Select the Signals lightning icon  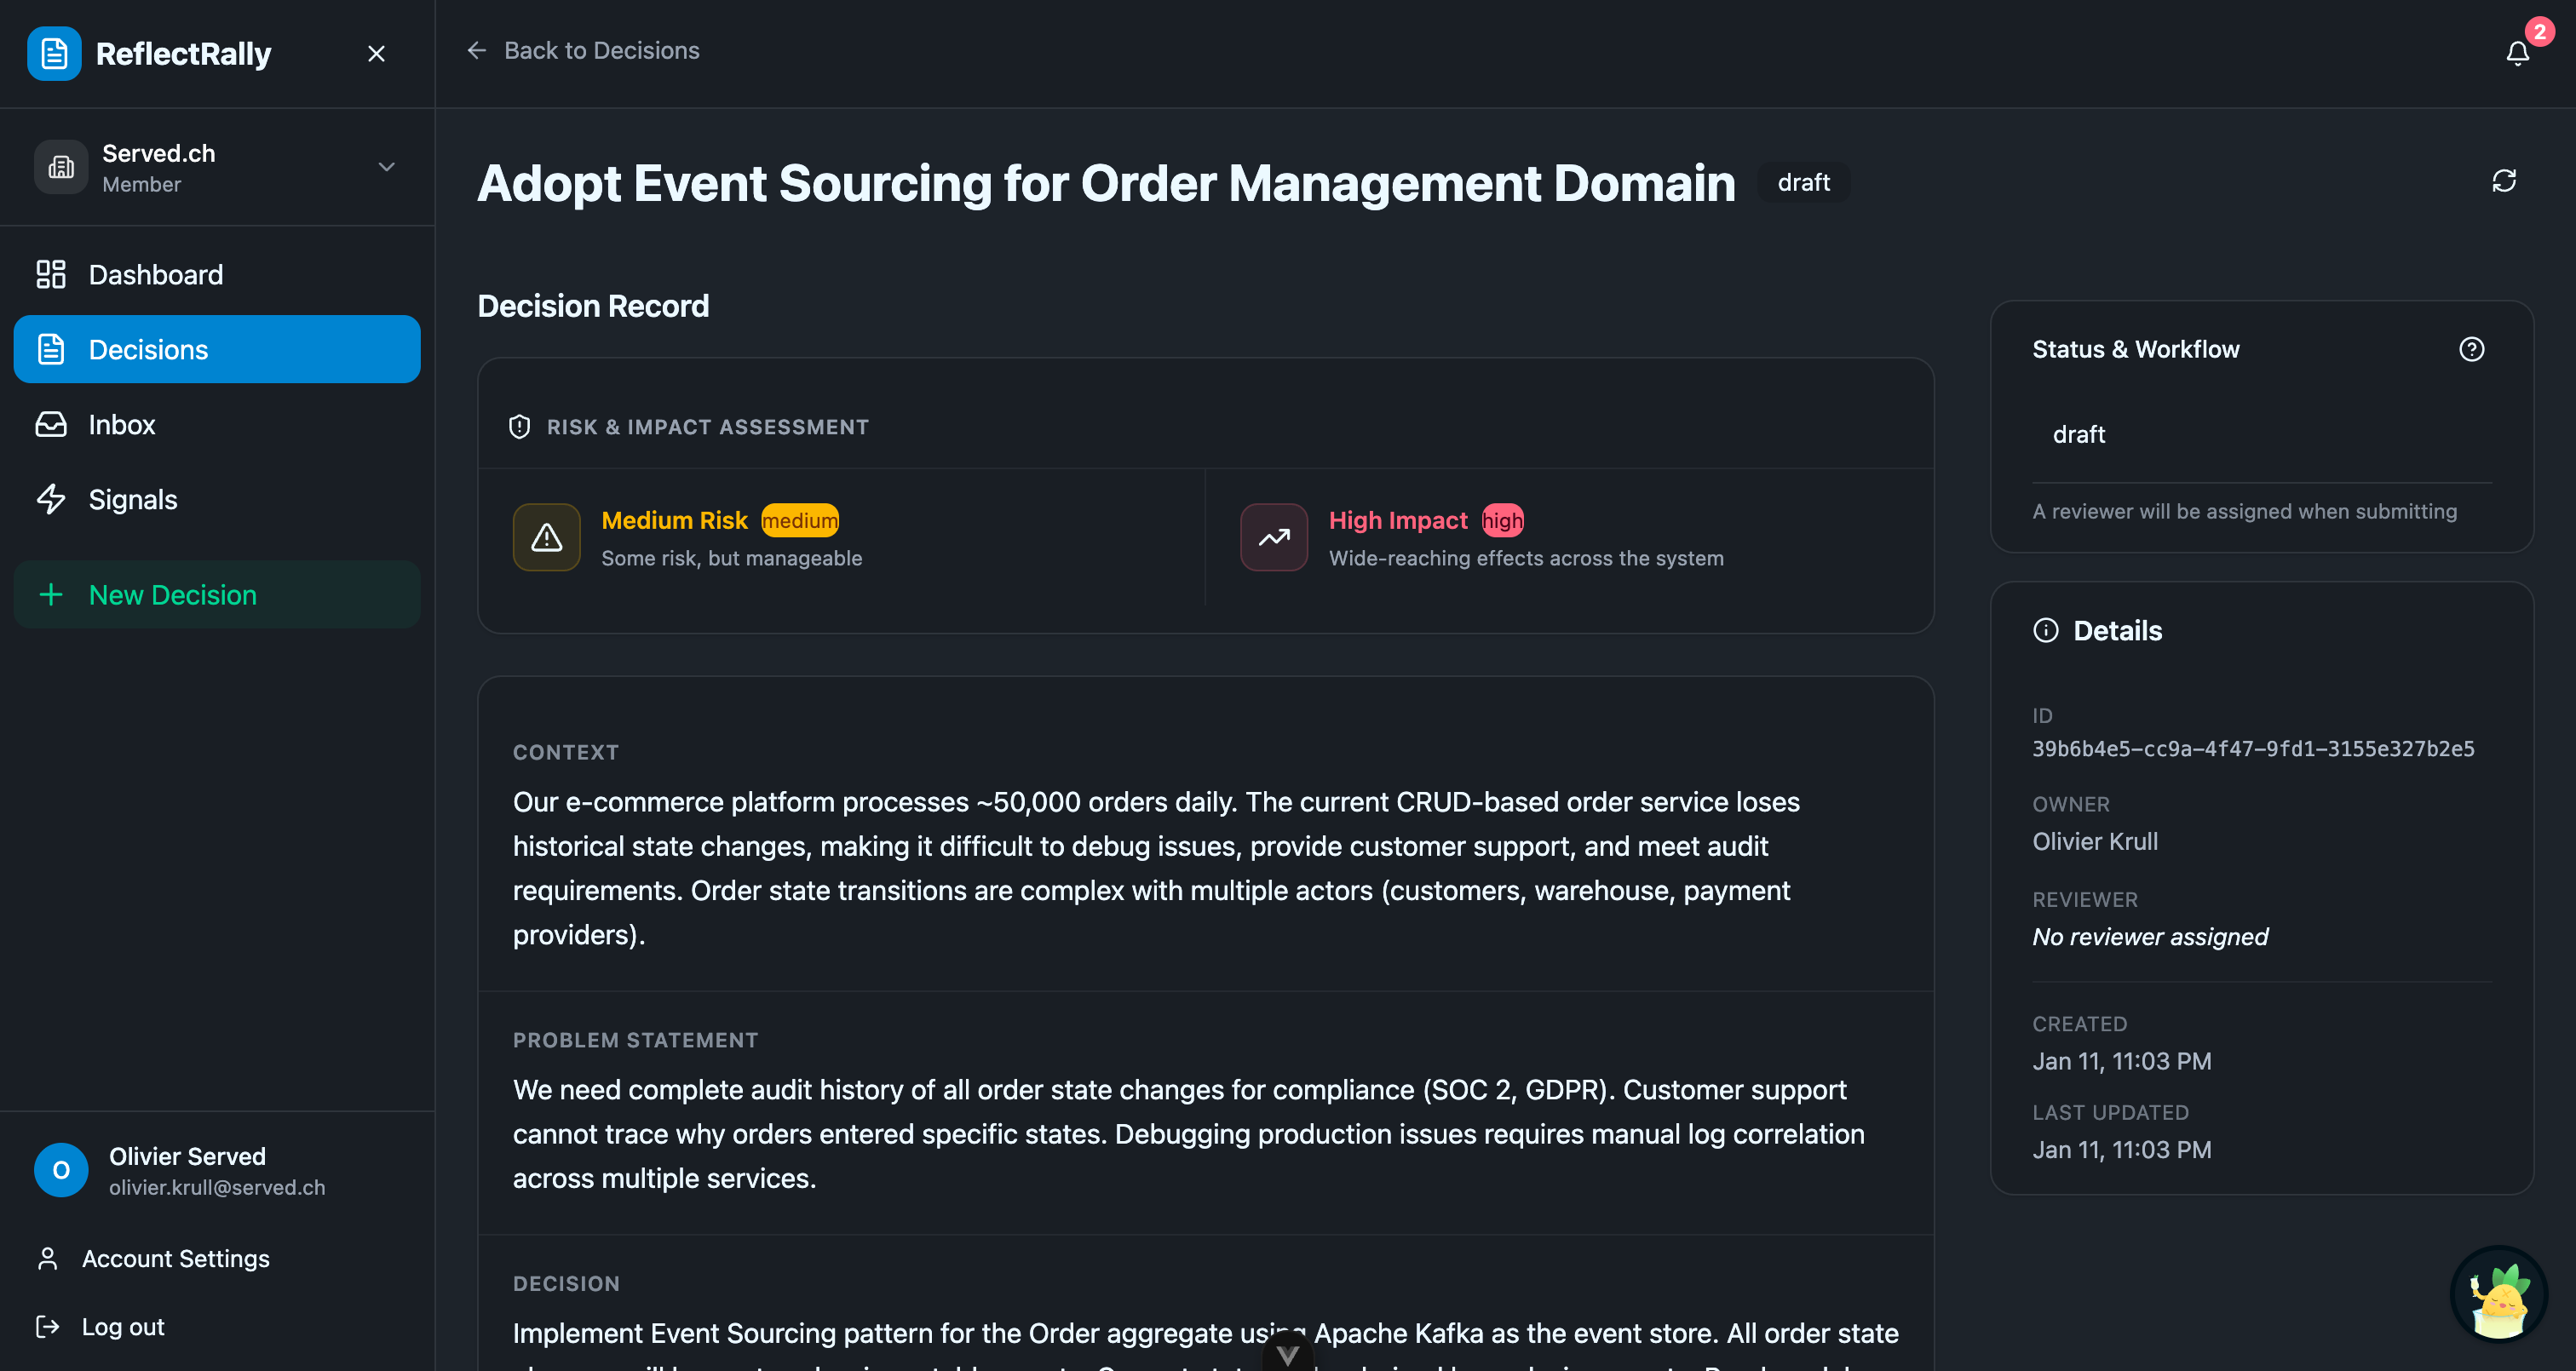(50, 499)
